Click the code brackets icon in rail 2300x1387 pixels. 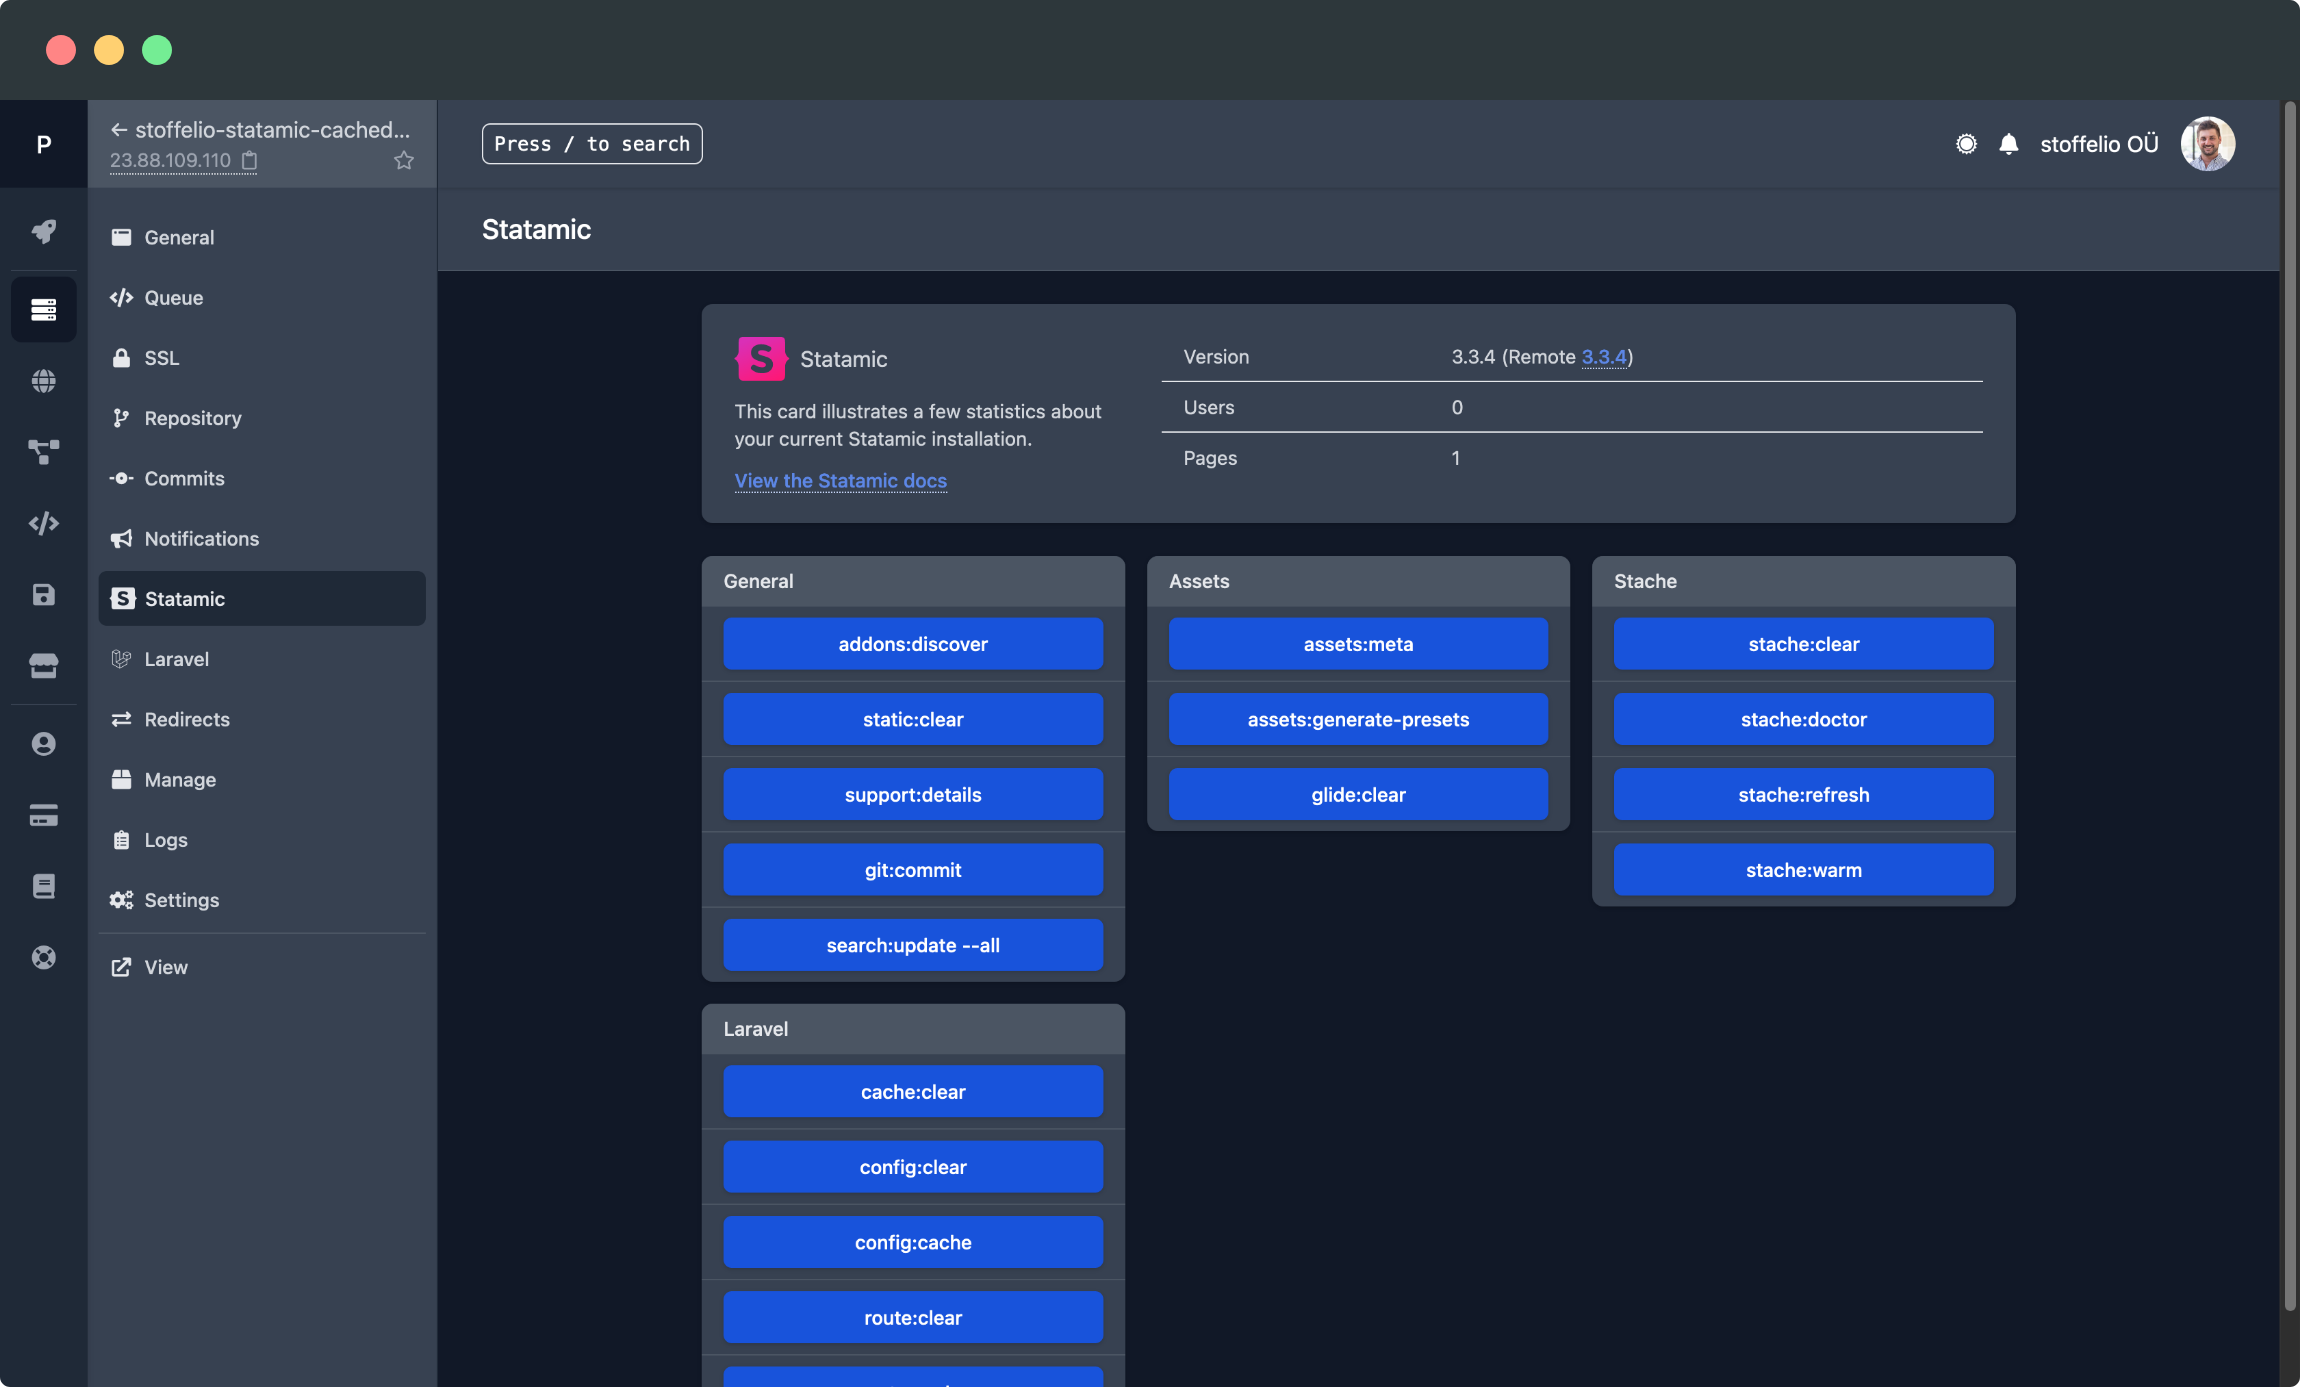[43, 523]
